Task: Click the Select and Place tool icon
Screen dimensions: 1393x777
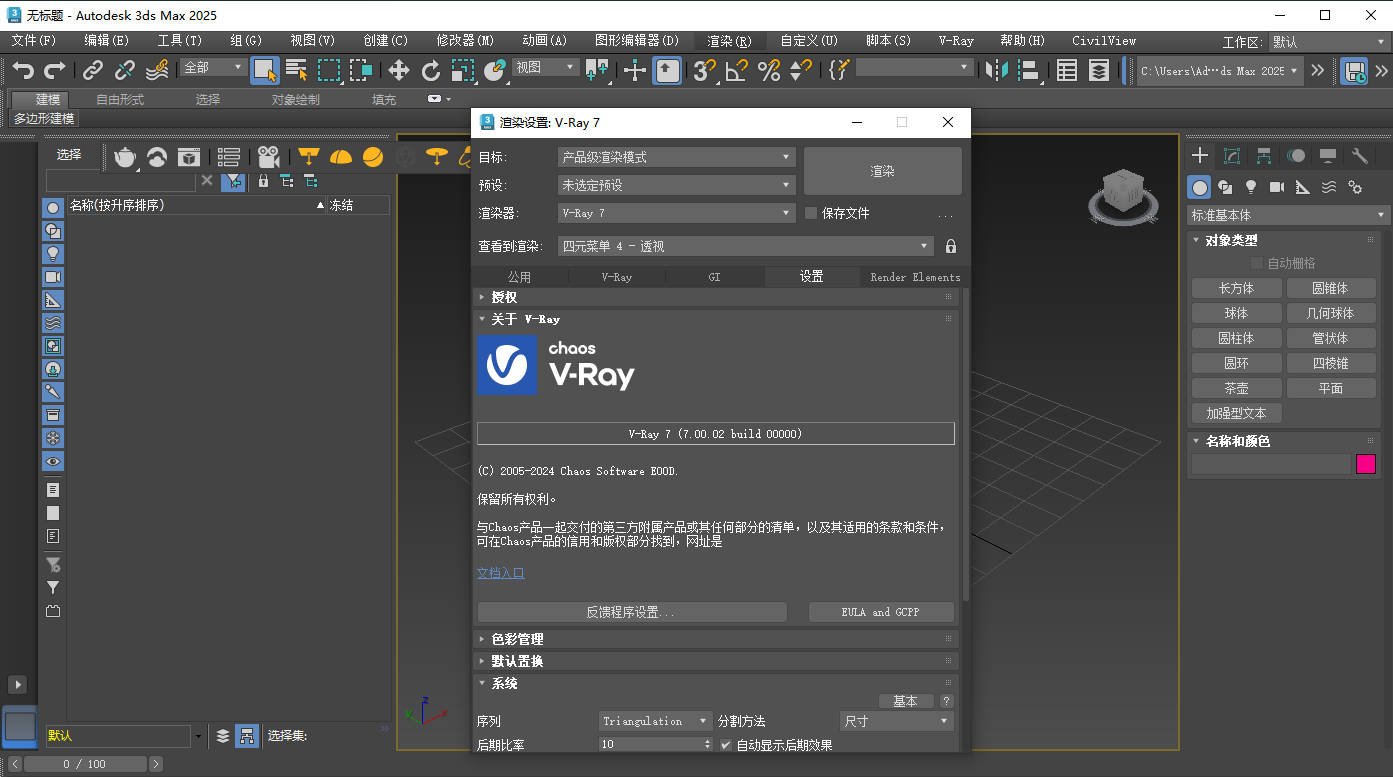Action: tap(495, 70)
